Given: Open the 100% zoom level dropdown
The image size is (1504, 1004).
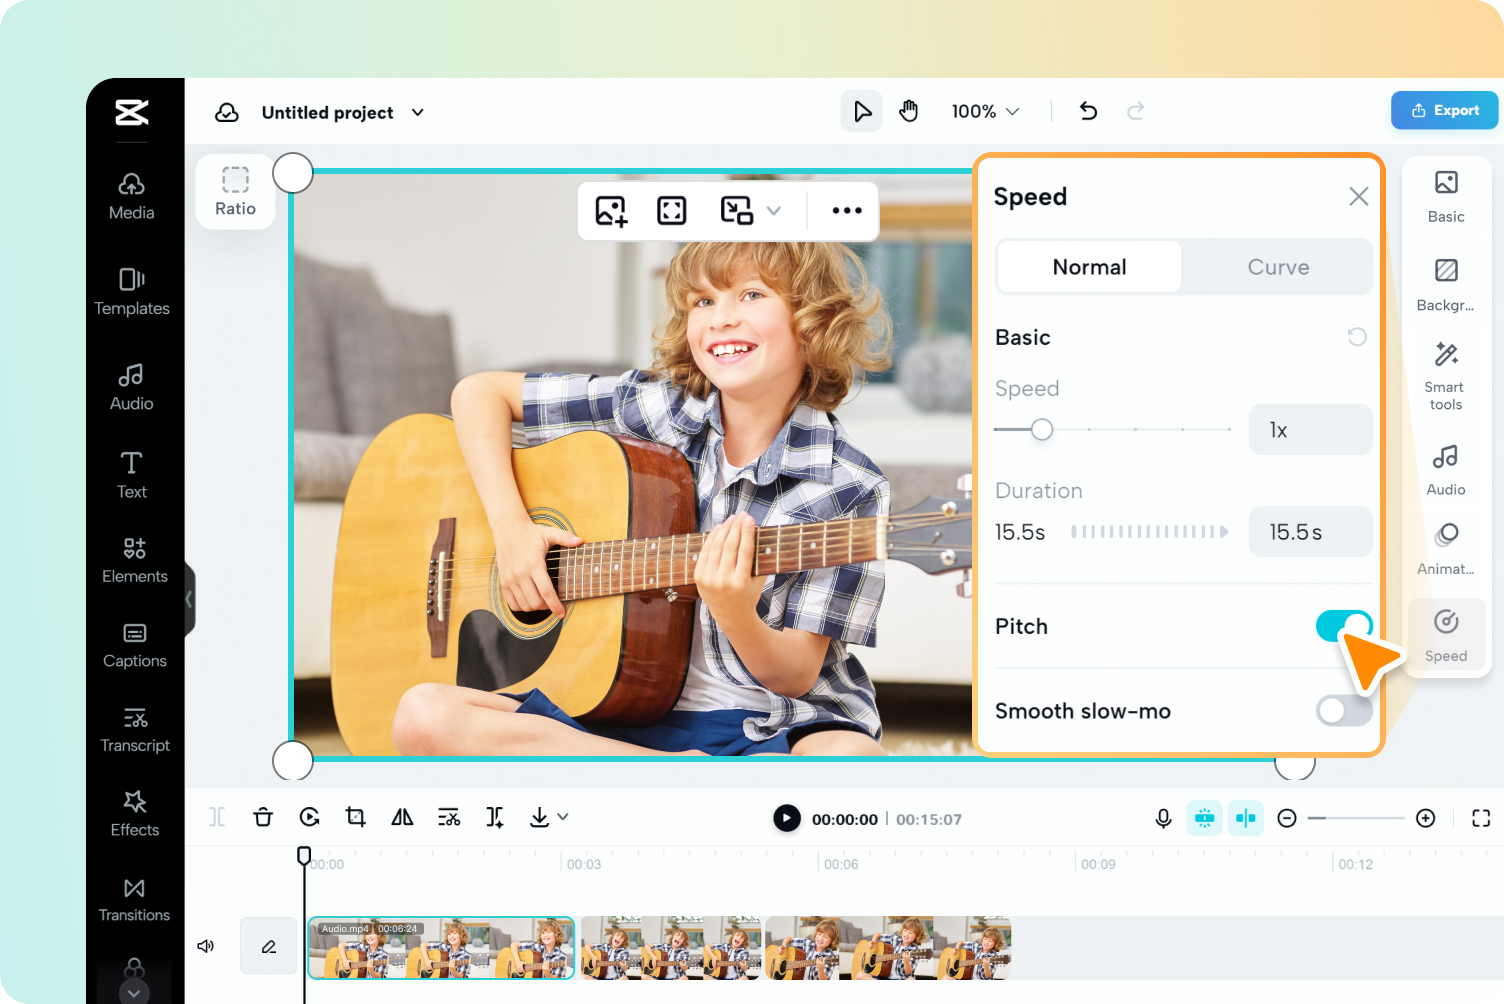Looking at the screenshot, I should pyautogui.click(x=985, y=111).
